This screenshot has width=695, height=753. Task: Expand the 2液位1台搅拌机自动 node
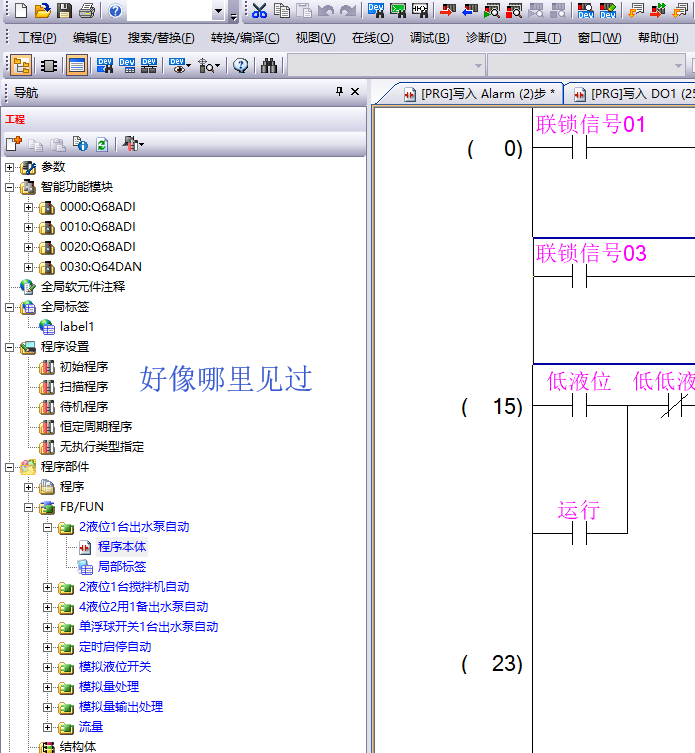[48, 587]
